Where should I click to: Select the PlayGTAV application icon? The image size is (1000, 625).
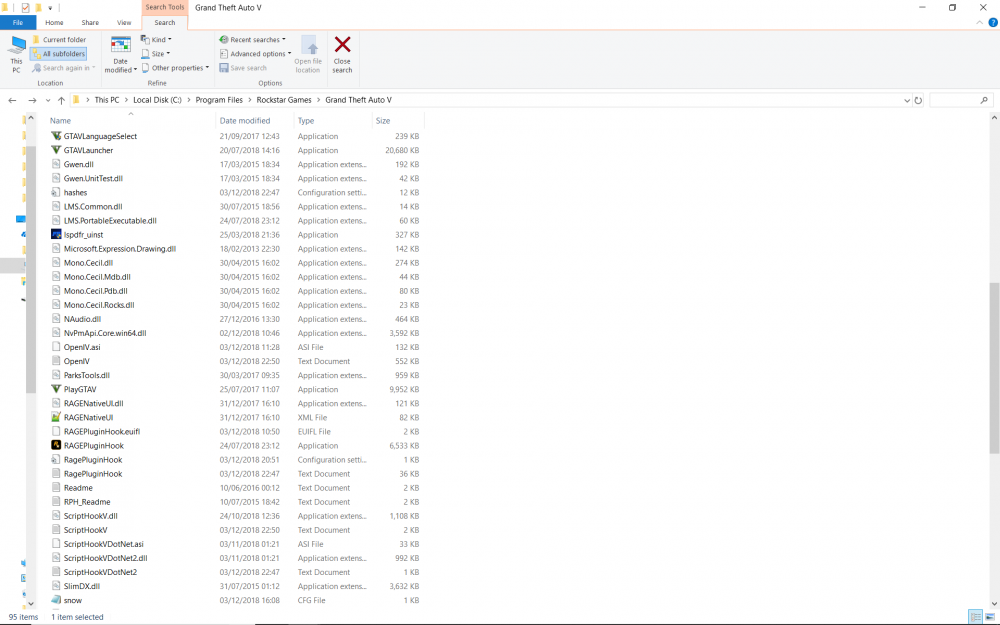click(x=56, y=389)
